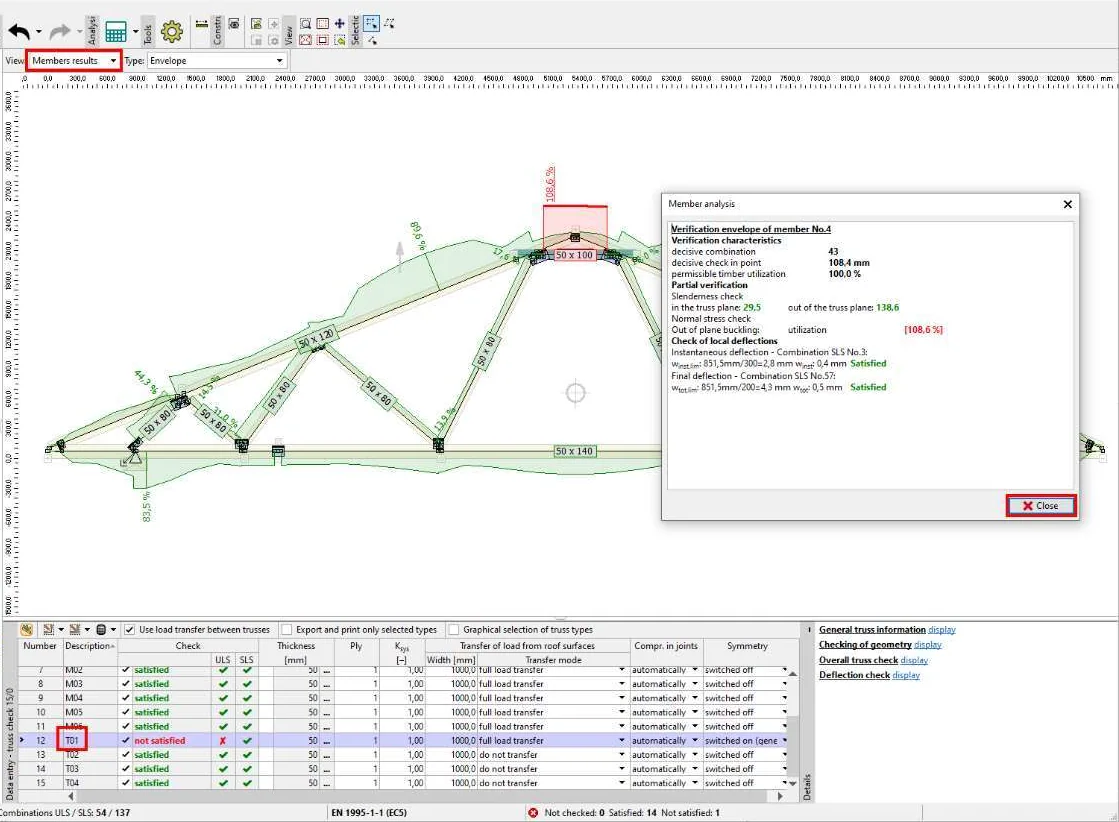This screenshot has width=1119, height=822.
Task: Click the green image icon left of View label
Action: tap(256, 24)
